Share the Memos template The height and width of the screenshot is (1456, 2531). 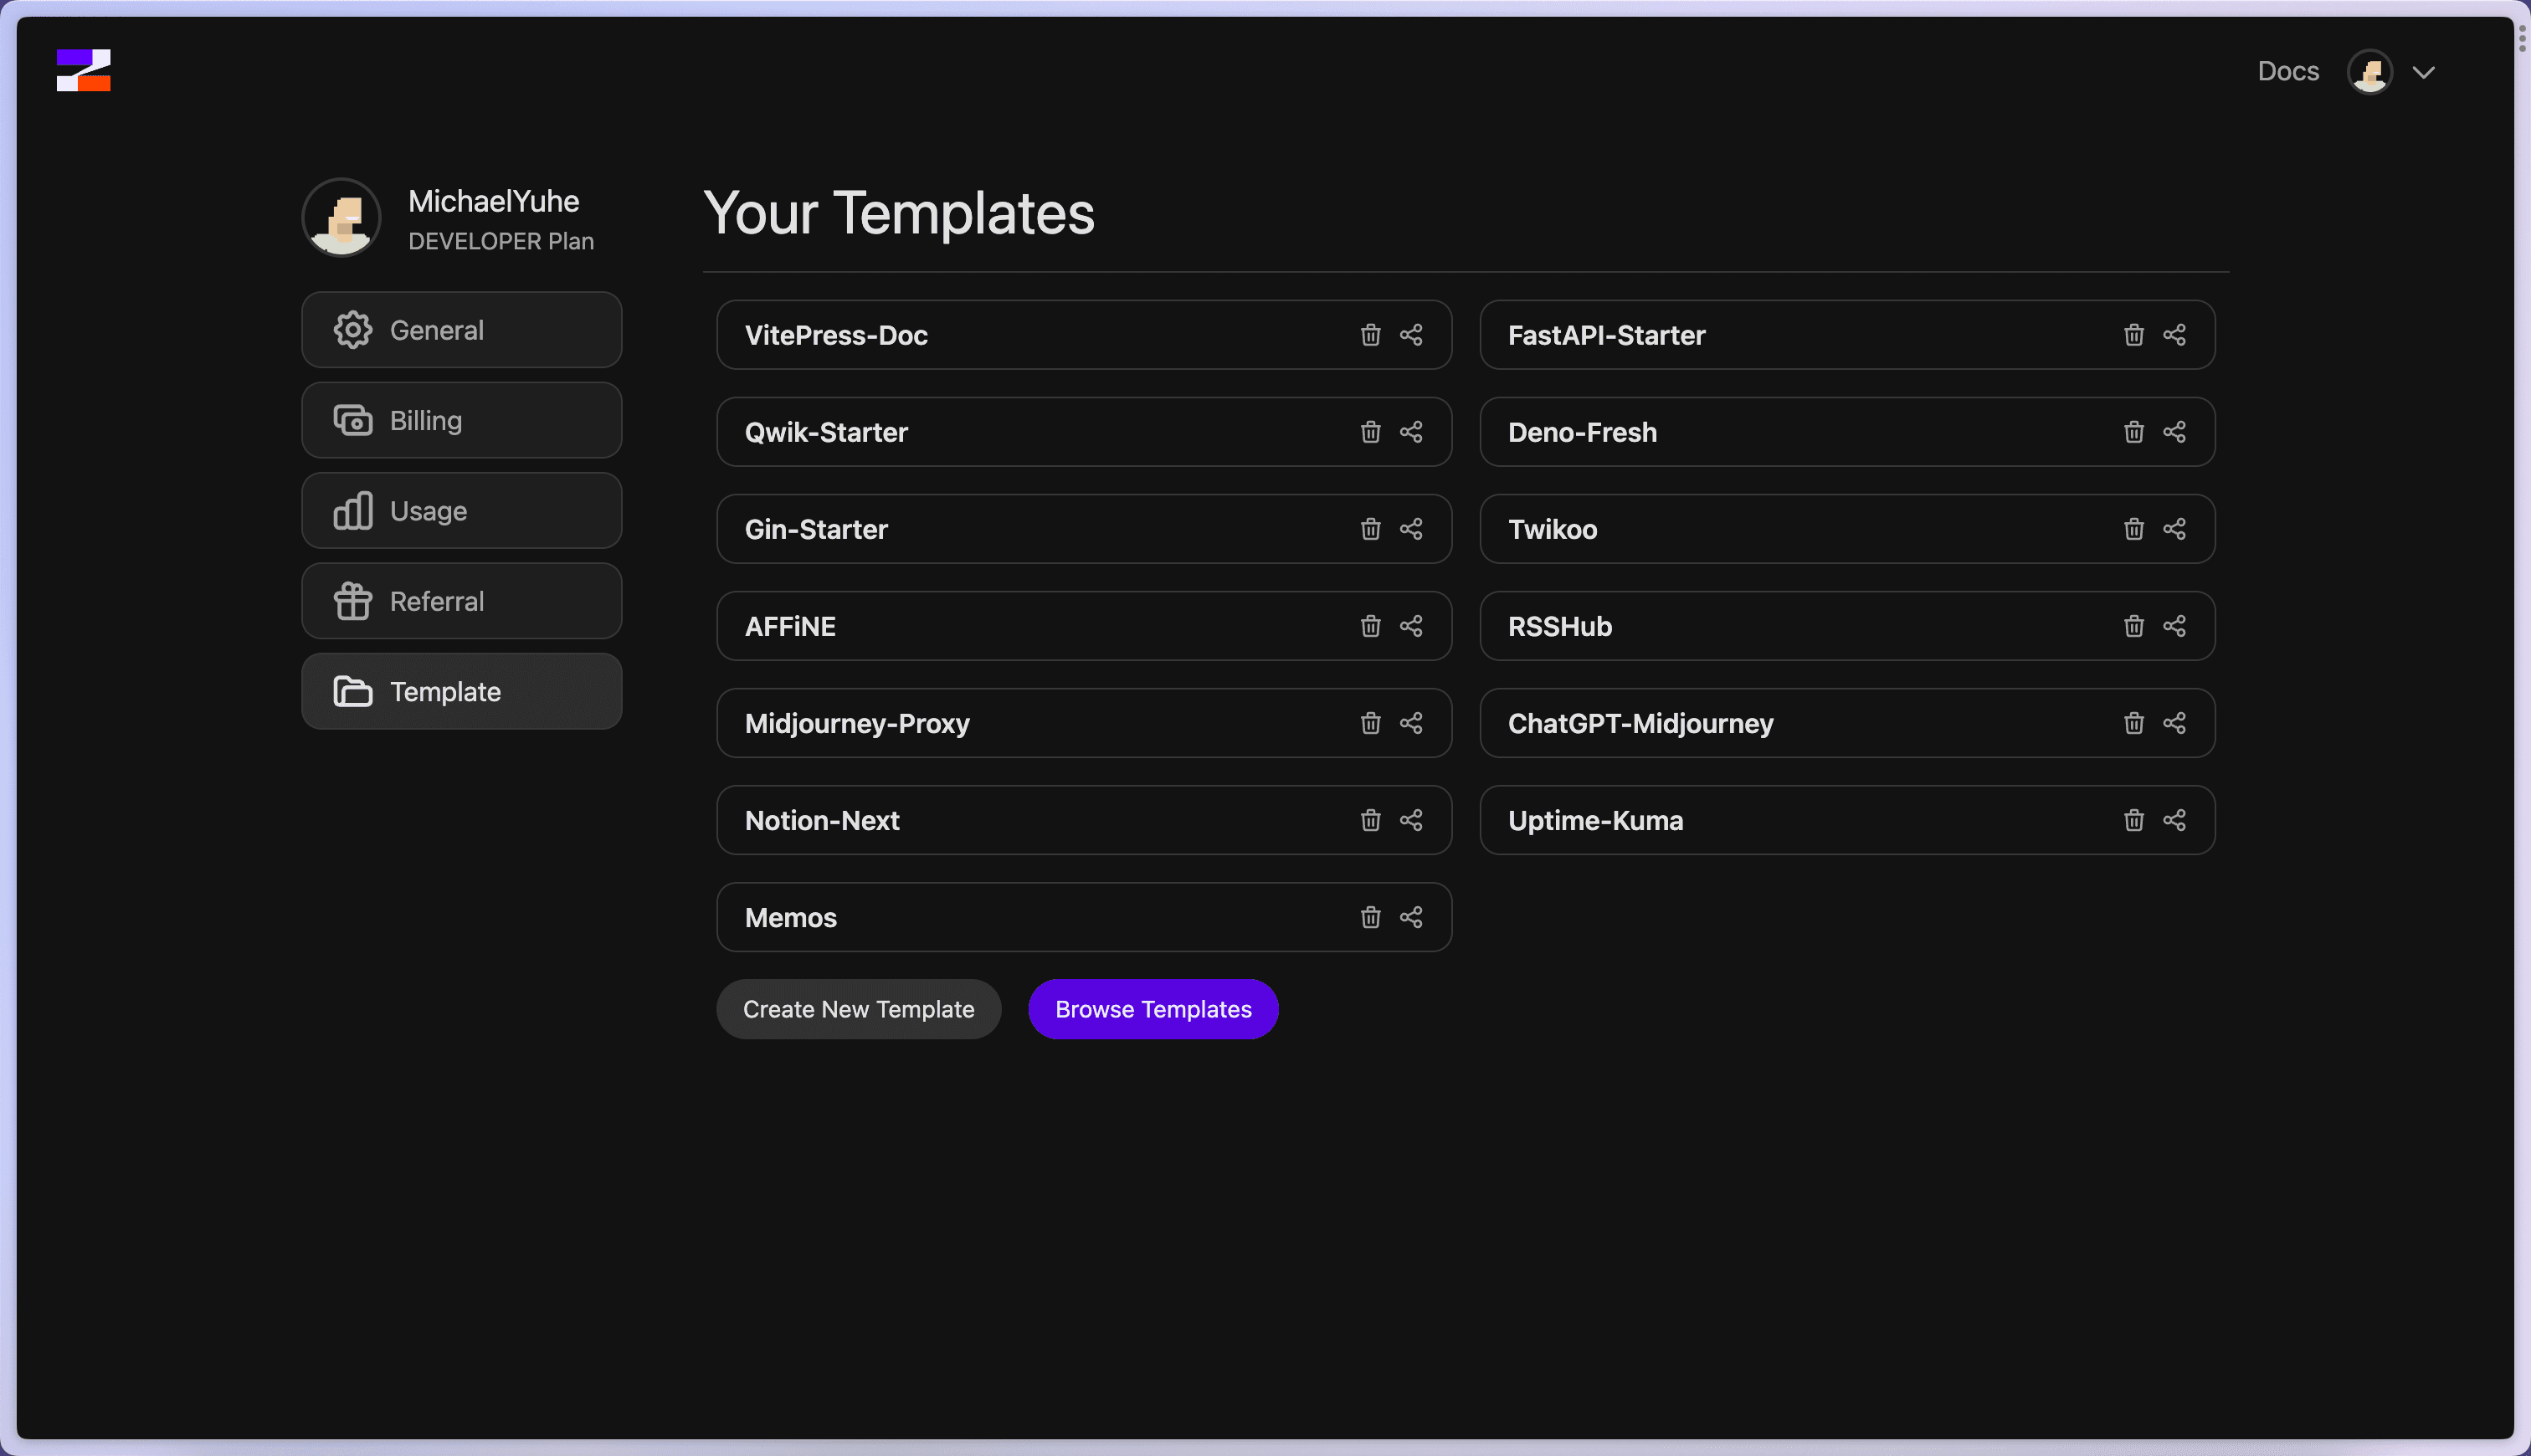(1411, 917)
